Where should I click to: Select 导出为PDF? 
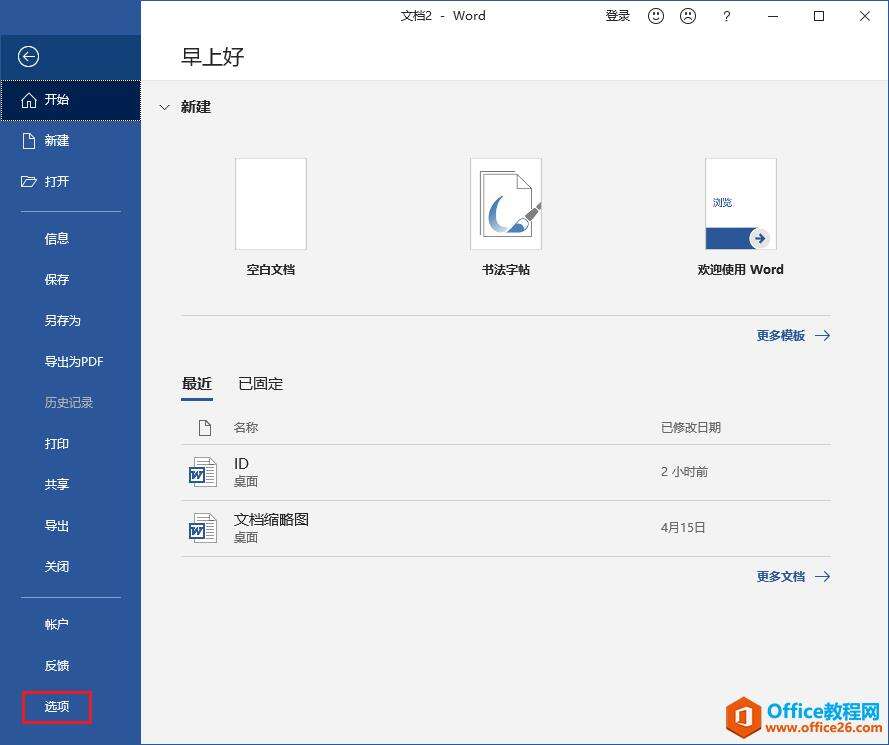[x=74, y=361]
